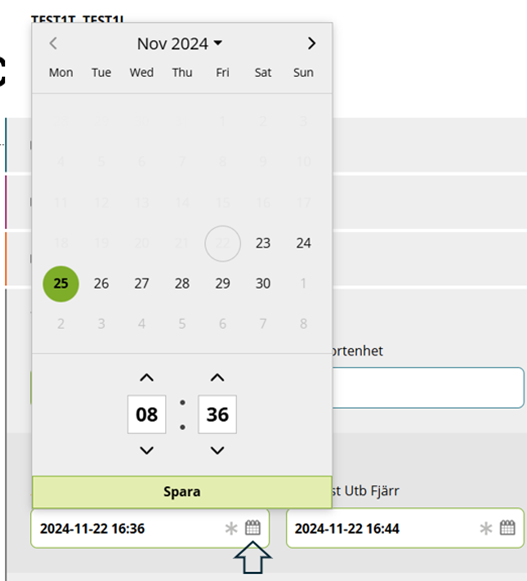Choose November 30 in the calendar
This screenshot has width=527, height=581.
click(263, 284)
